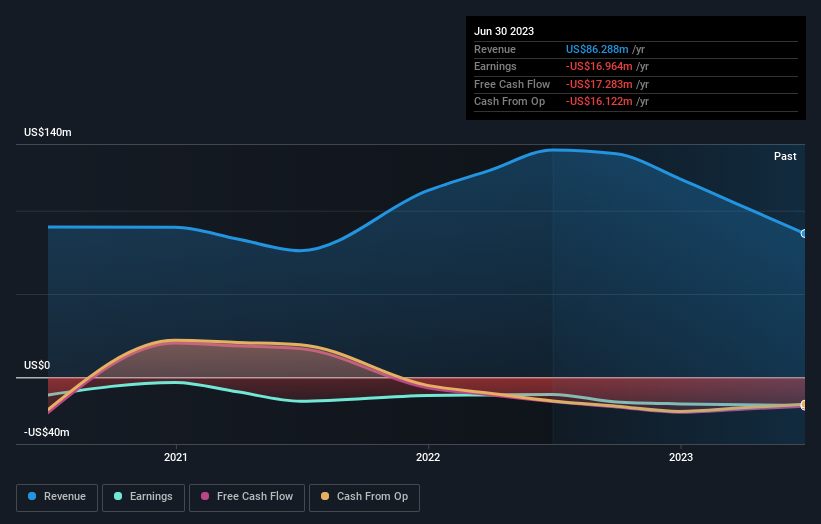Click the Past label on the chart
821x524 pixels.
tap(785, 157)
